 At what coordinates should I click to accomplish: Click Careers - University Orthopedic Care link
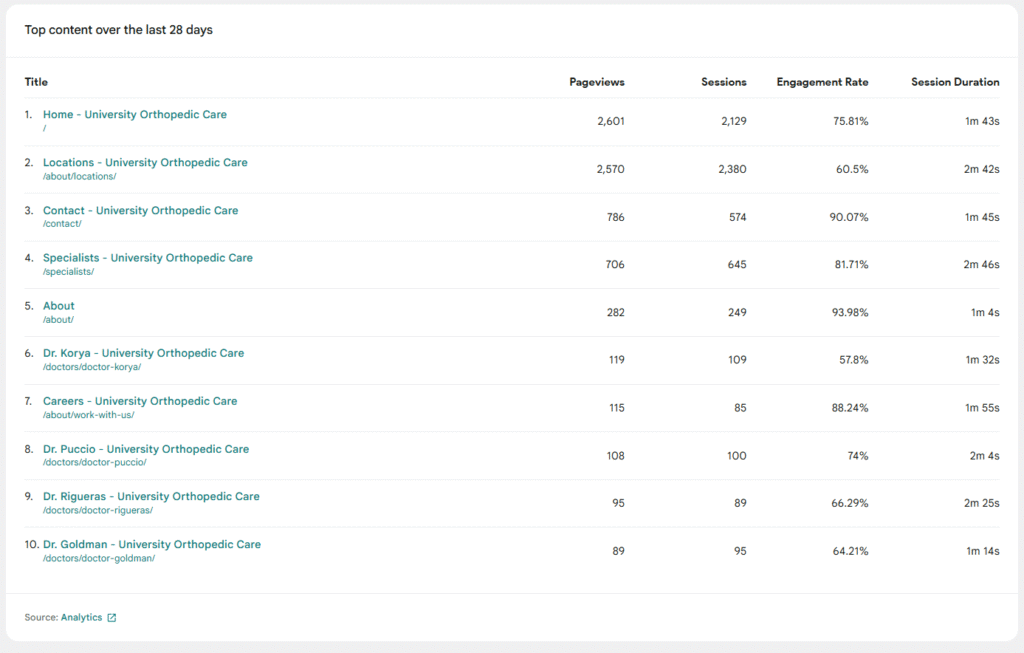pyautogui.click(x=140, y=401)
